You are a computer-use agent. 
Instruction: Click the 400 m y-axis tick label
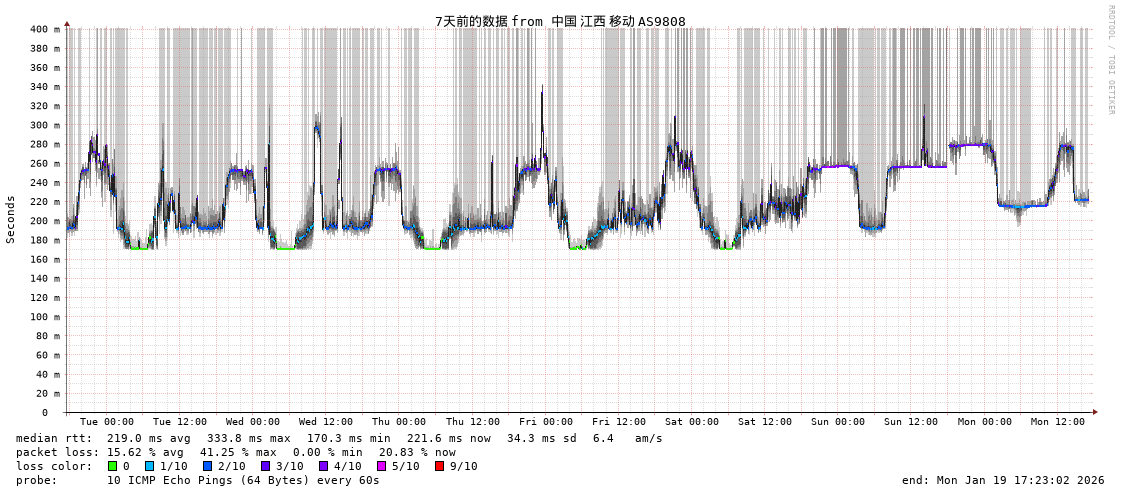(x=44, y=30)
